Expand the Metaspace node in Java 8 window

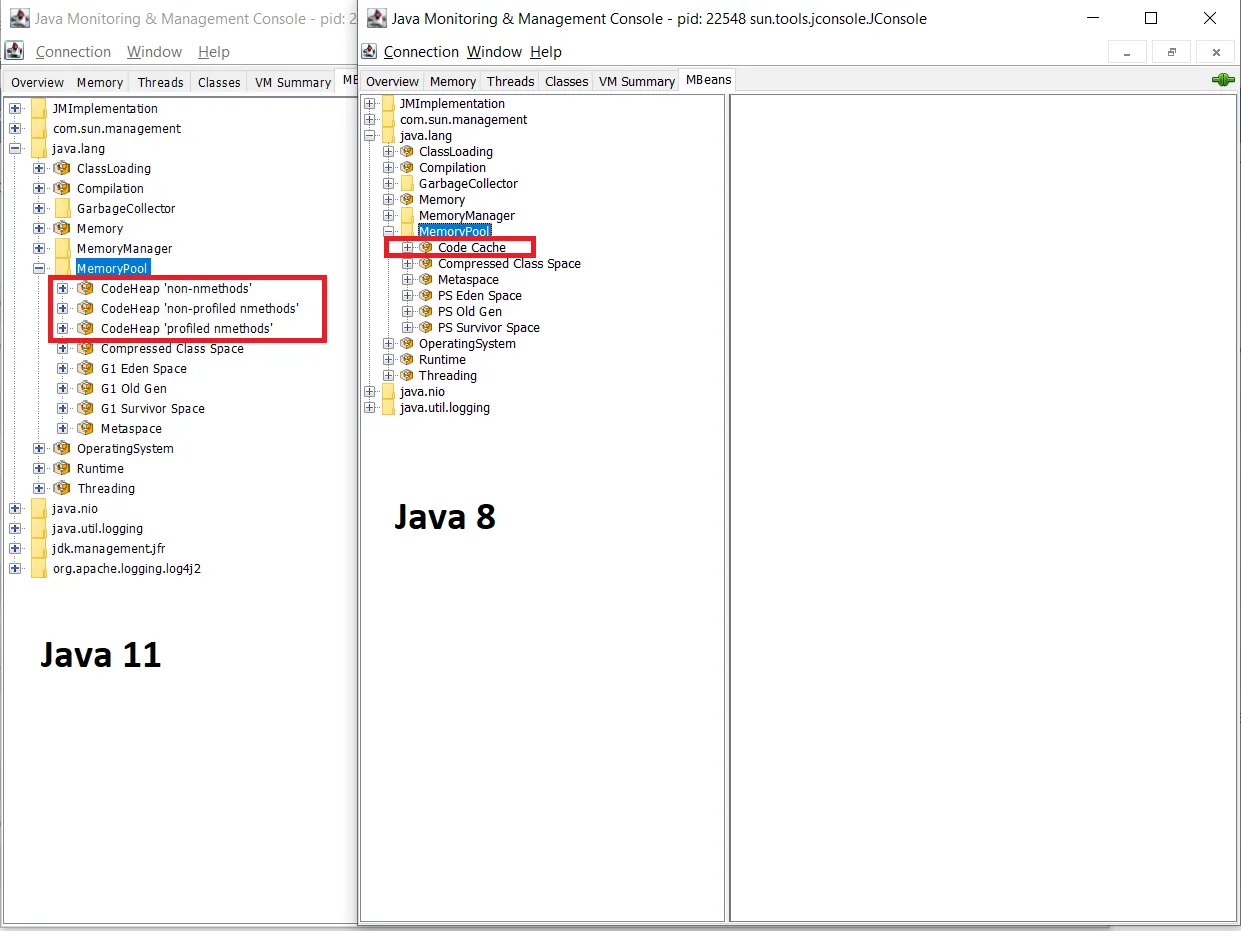408,279
